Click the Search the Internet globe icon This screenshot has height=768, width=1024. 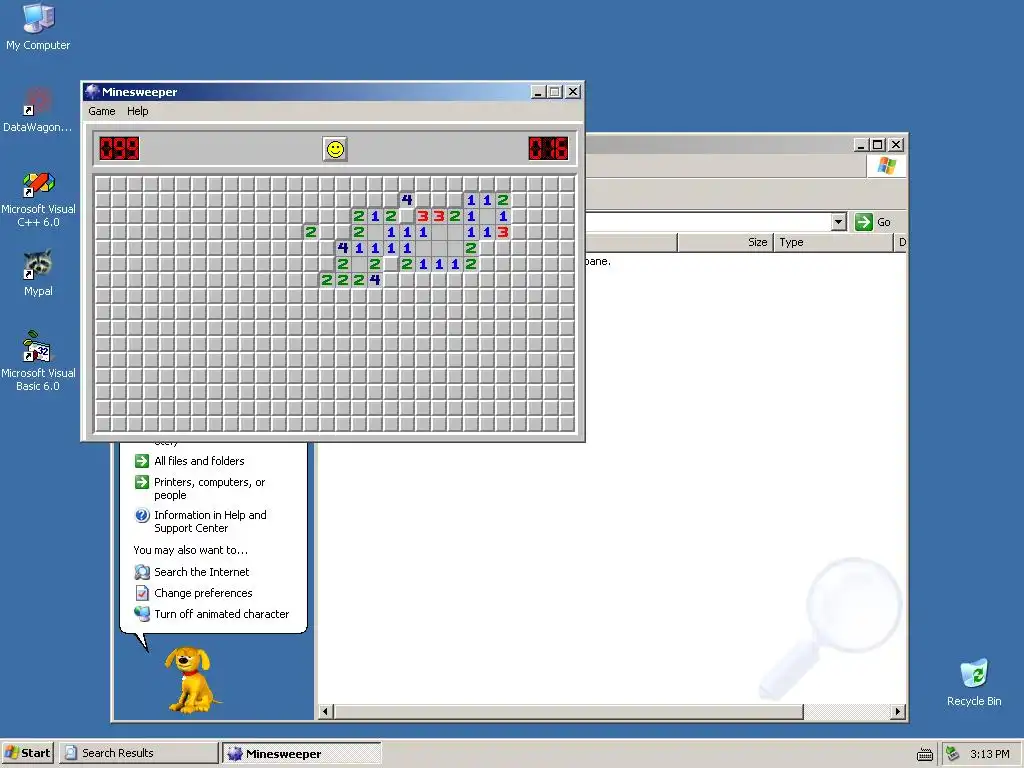coord(142,572)
